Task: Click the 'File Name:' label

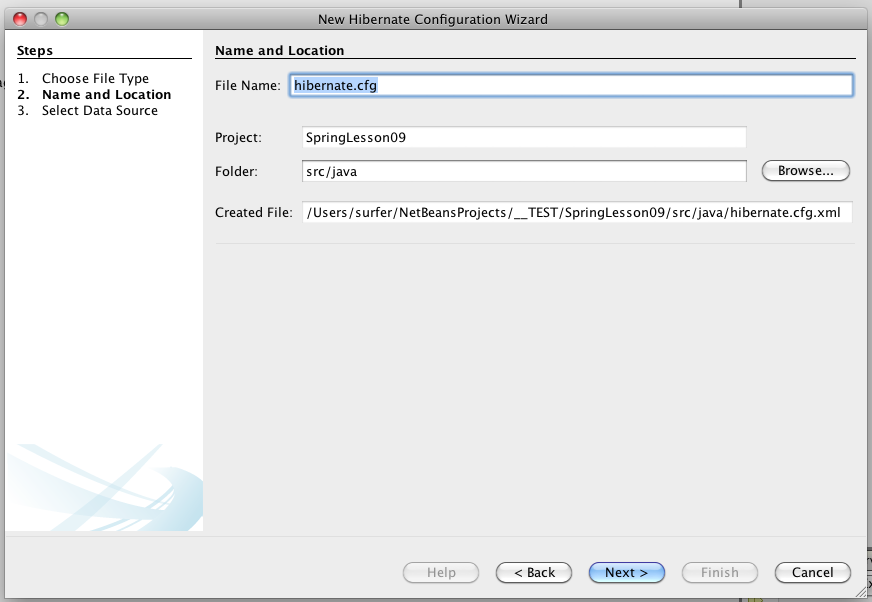Action: (247, 86)
